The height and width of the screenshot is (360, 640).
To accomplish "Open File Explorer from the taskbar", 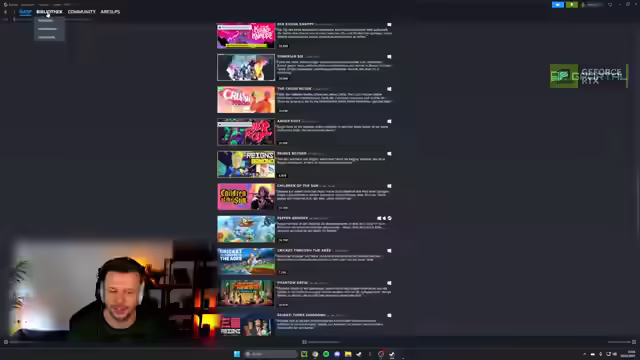I will coord(348,354).
